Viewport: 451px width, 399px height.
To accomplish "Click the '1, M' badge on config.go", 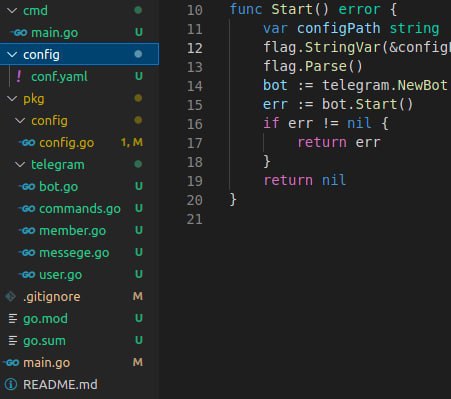I will pos(132,142).
